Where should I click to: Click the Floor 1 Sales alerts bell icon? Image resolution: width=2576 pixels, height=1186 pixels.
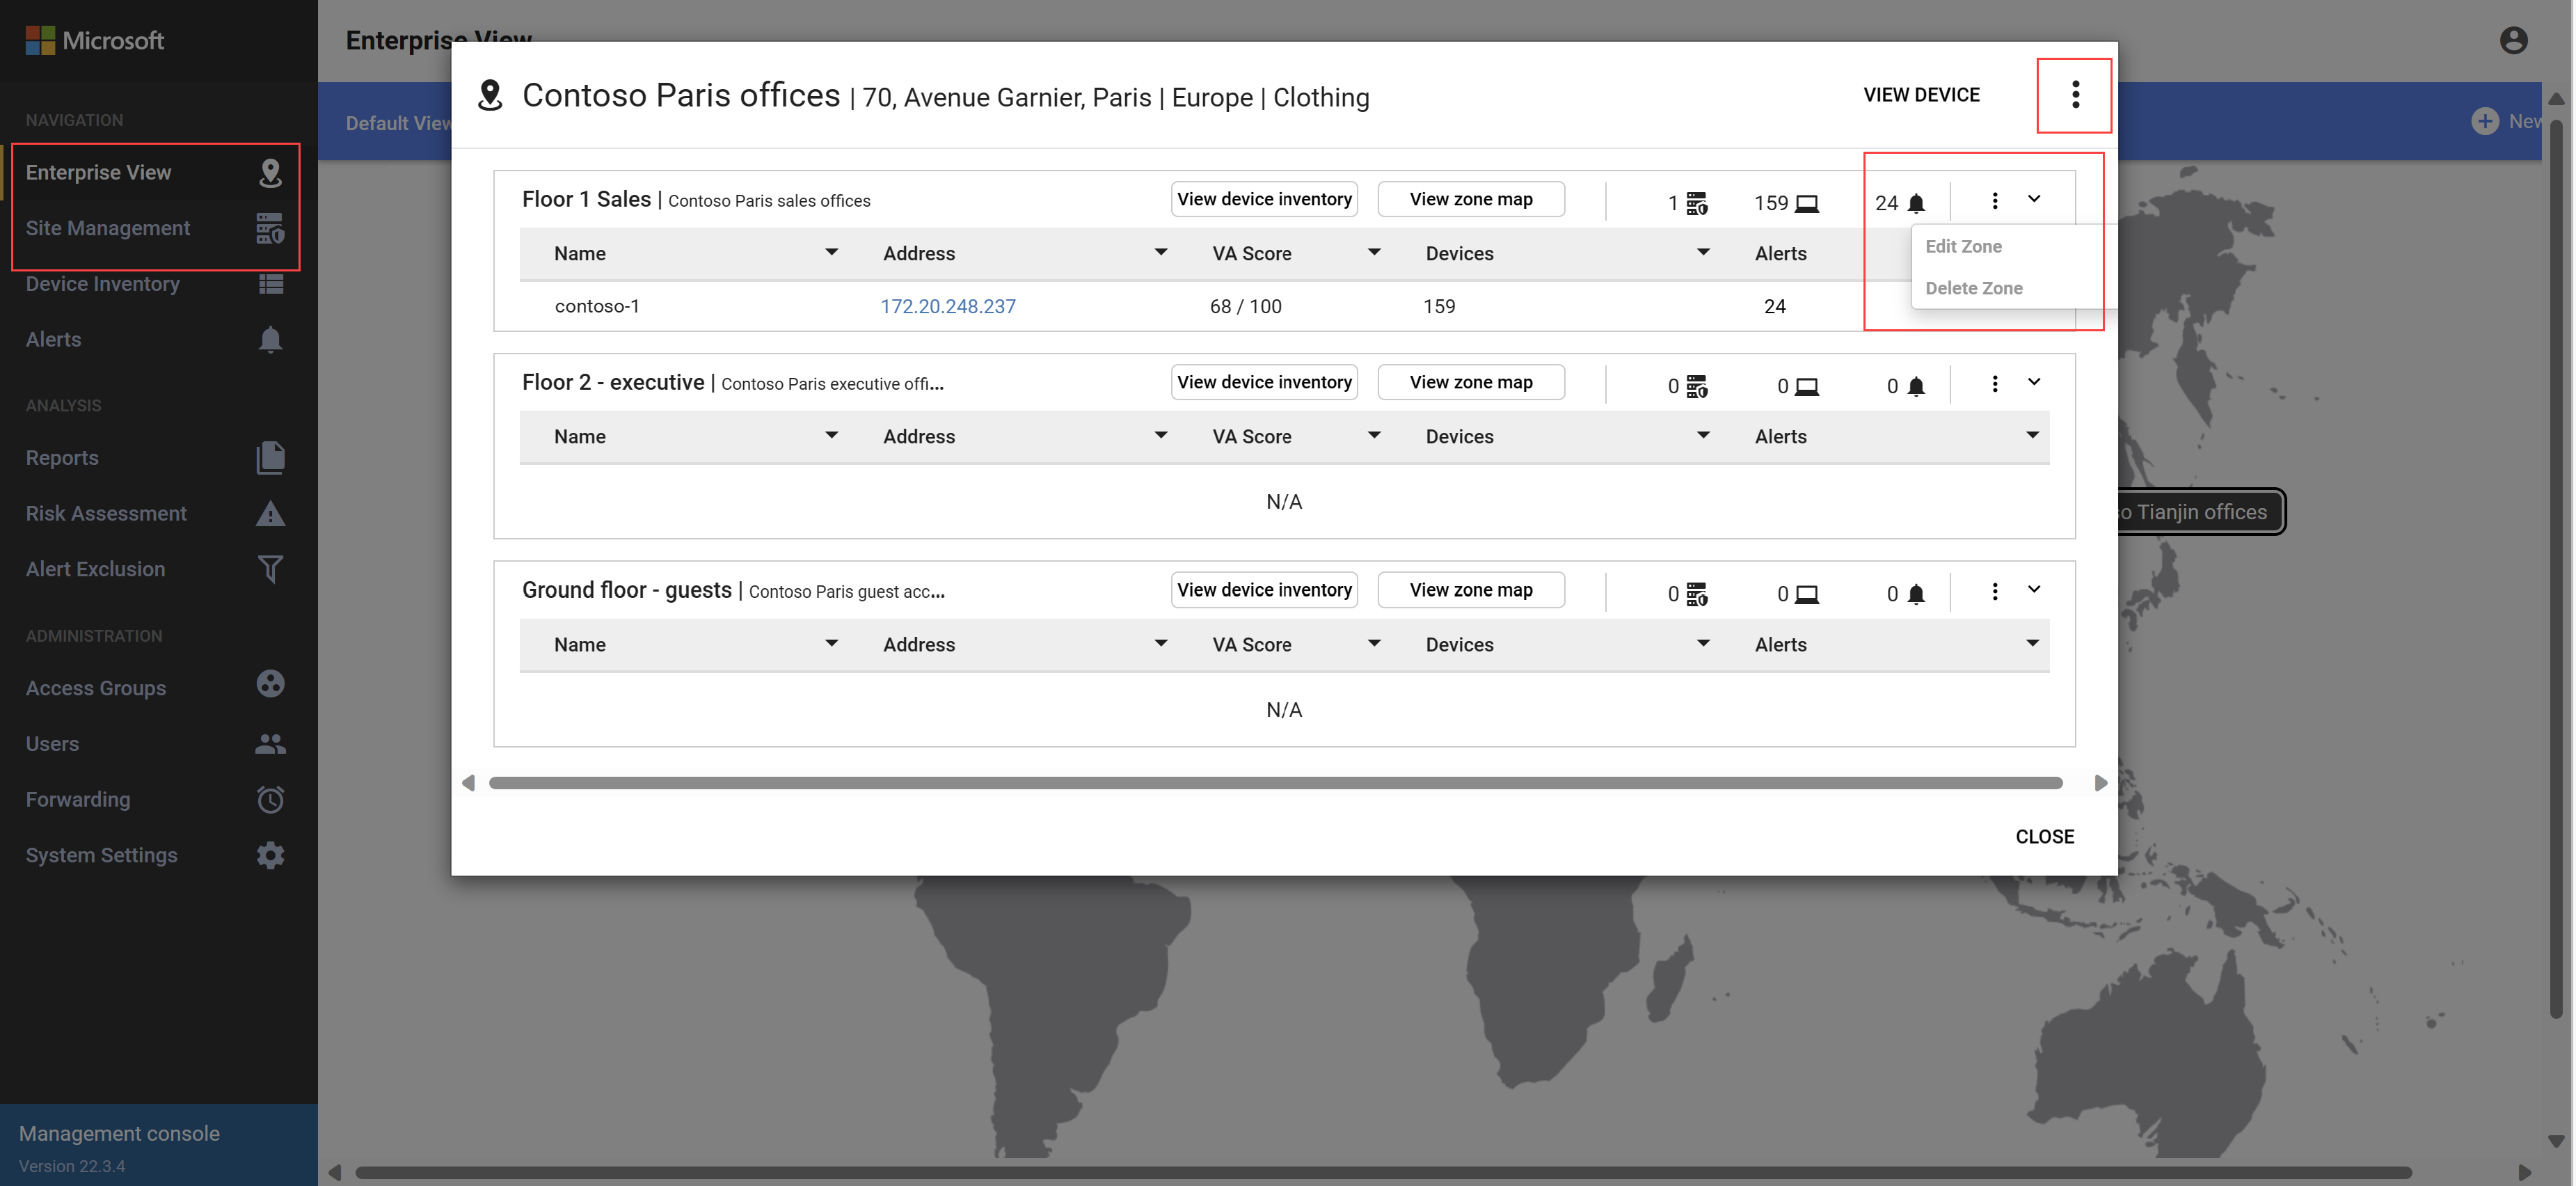(1916, 203)
